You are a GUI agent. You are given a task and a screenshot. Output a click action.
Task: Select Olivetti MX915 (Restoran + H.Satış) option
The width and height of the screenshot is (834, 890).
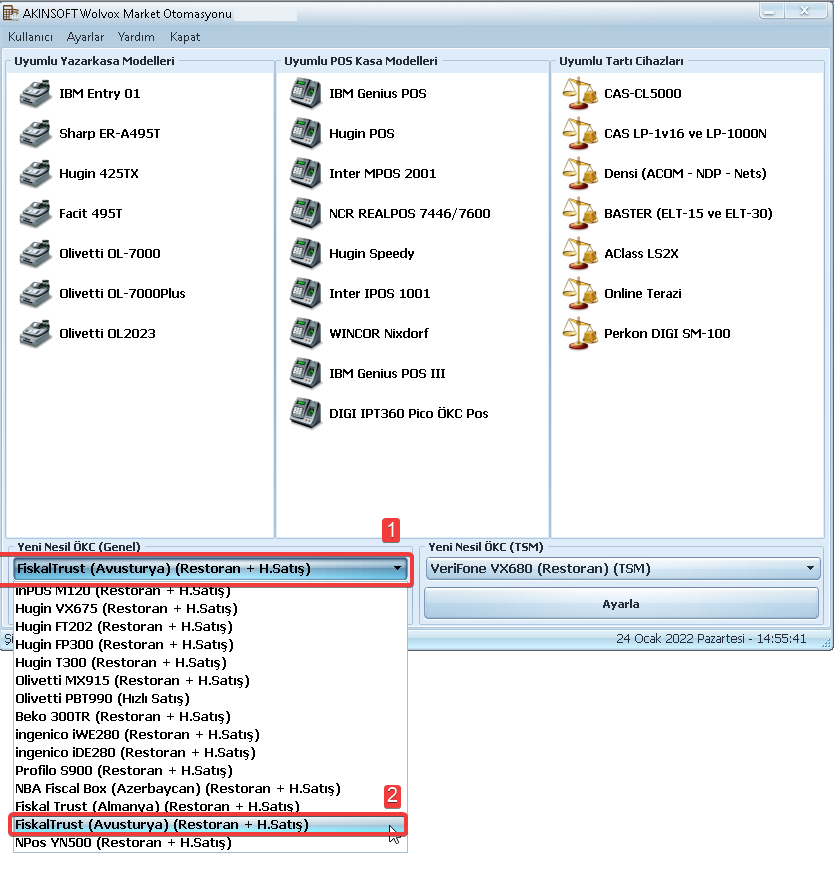[x=210, y=681]
